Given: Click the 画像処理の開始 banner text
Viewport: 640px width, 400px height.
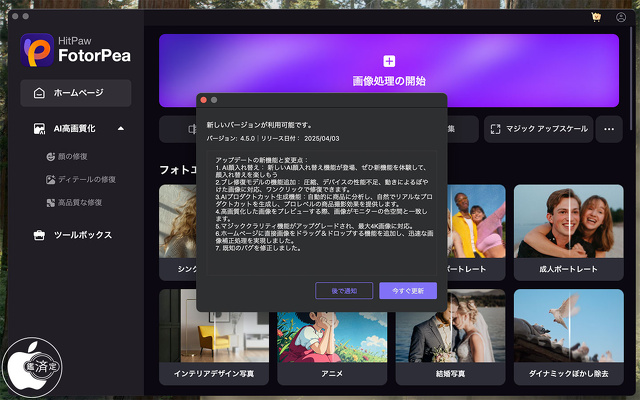Looking at the screenshot, I should [x=389, y=81].
